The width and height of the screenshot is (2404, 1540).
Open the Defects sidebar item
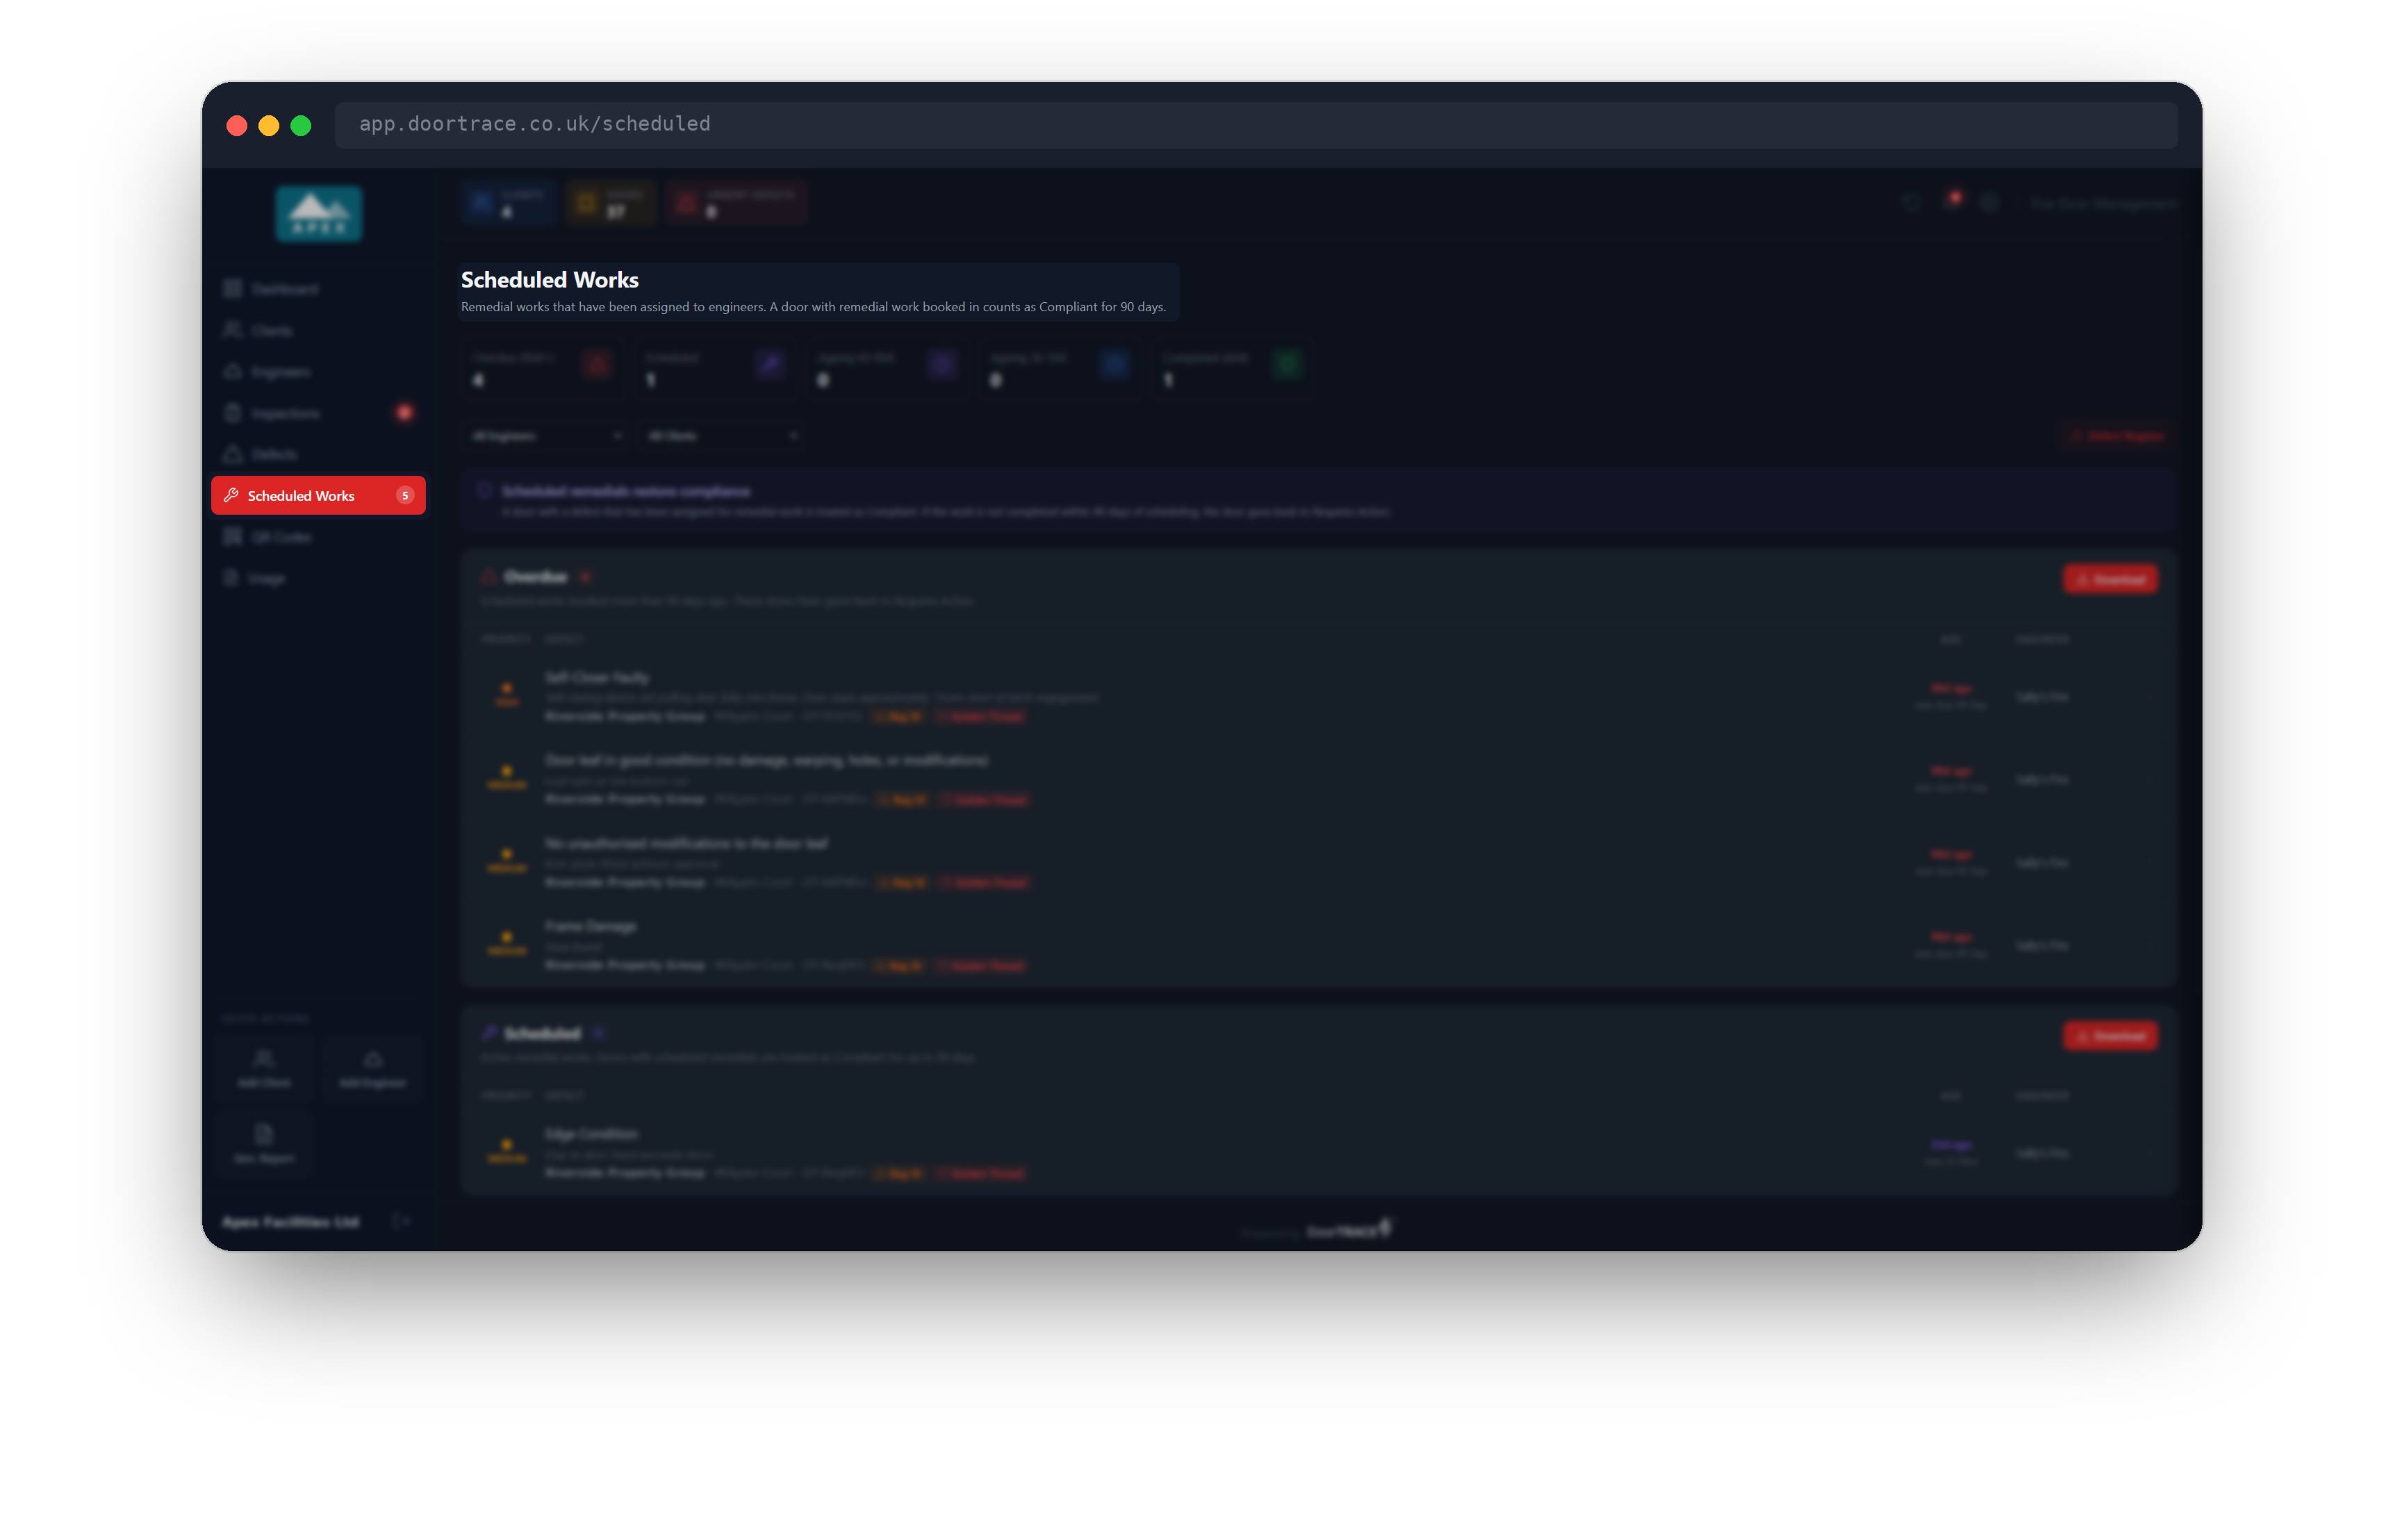pyautogui.click(x=318, y=454)
